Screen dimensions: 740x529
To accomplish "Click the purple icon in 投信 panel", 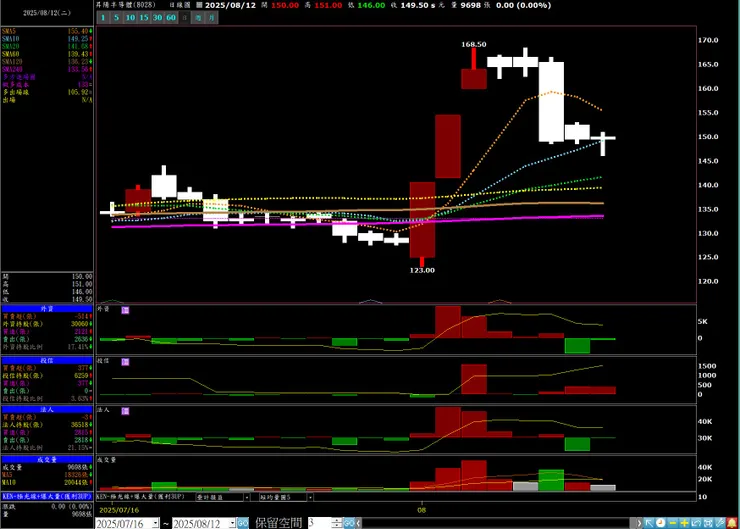I will pyautogui.click(x=125, y=362).
